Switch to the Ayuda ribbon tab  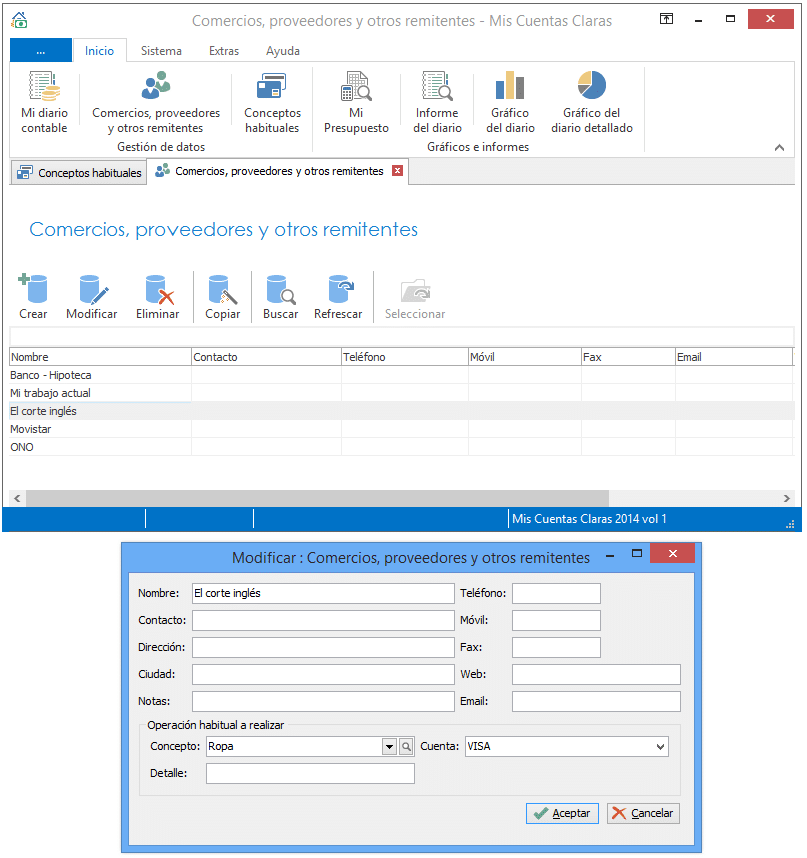coord(283,50)
